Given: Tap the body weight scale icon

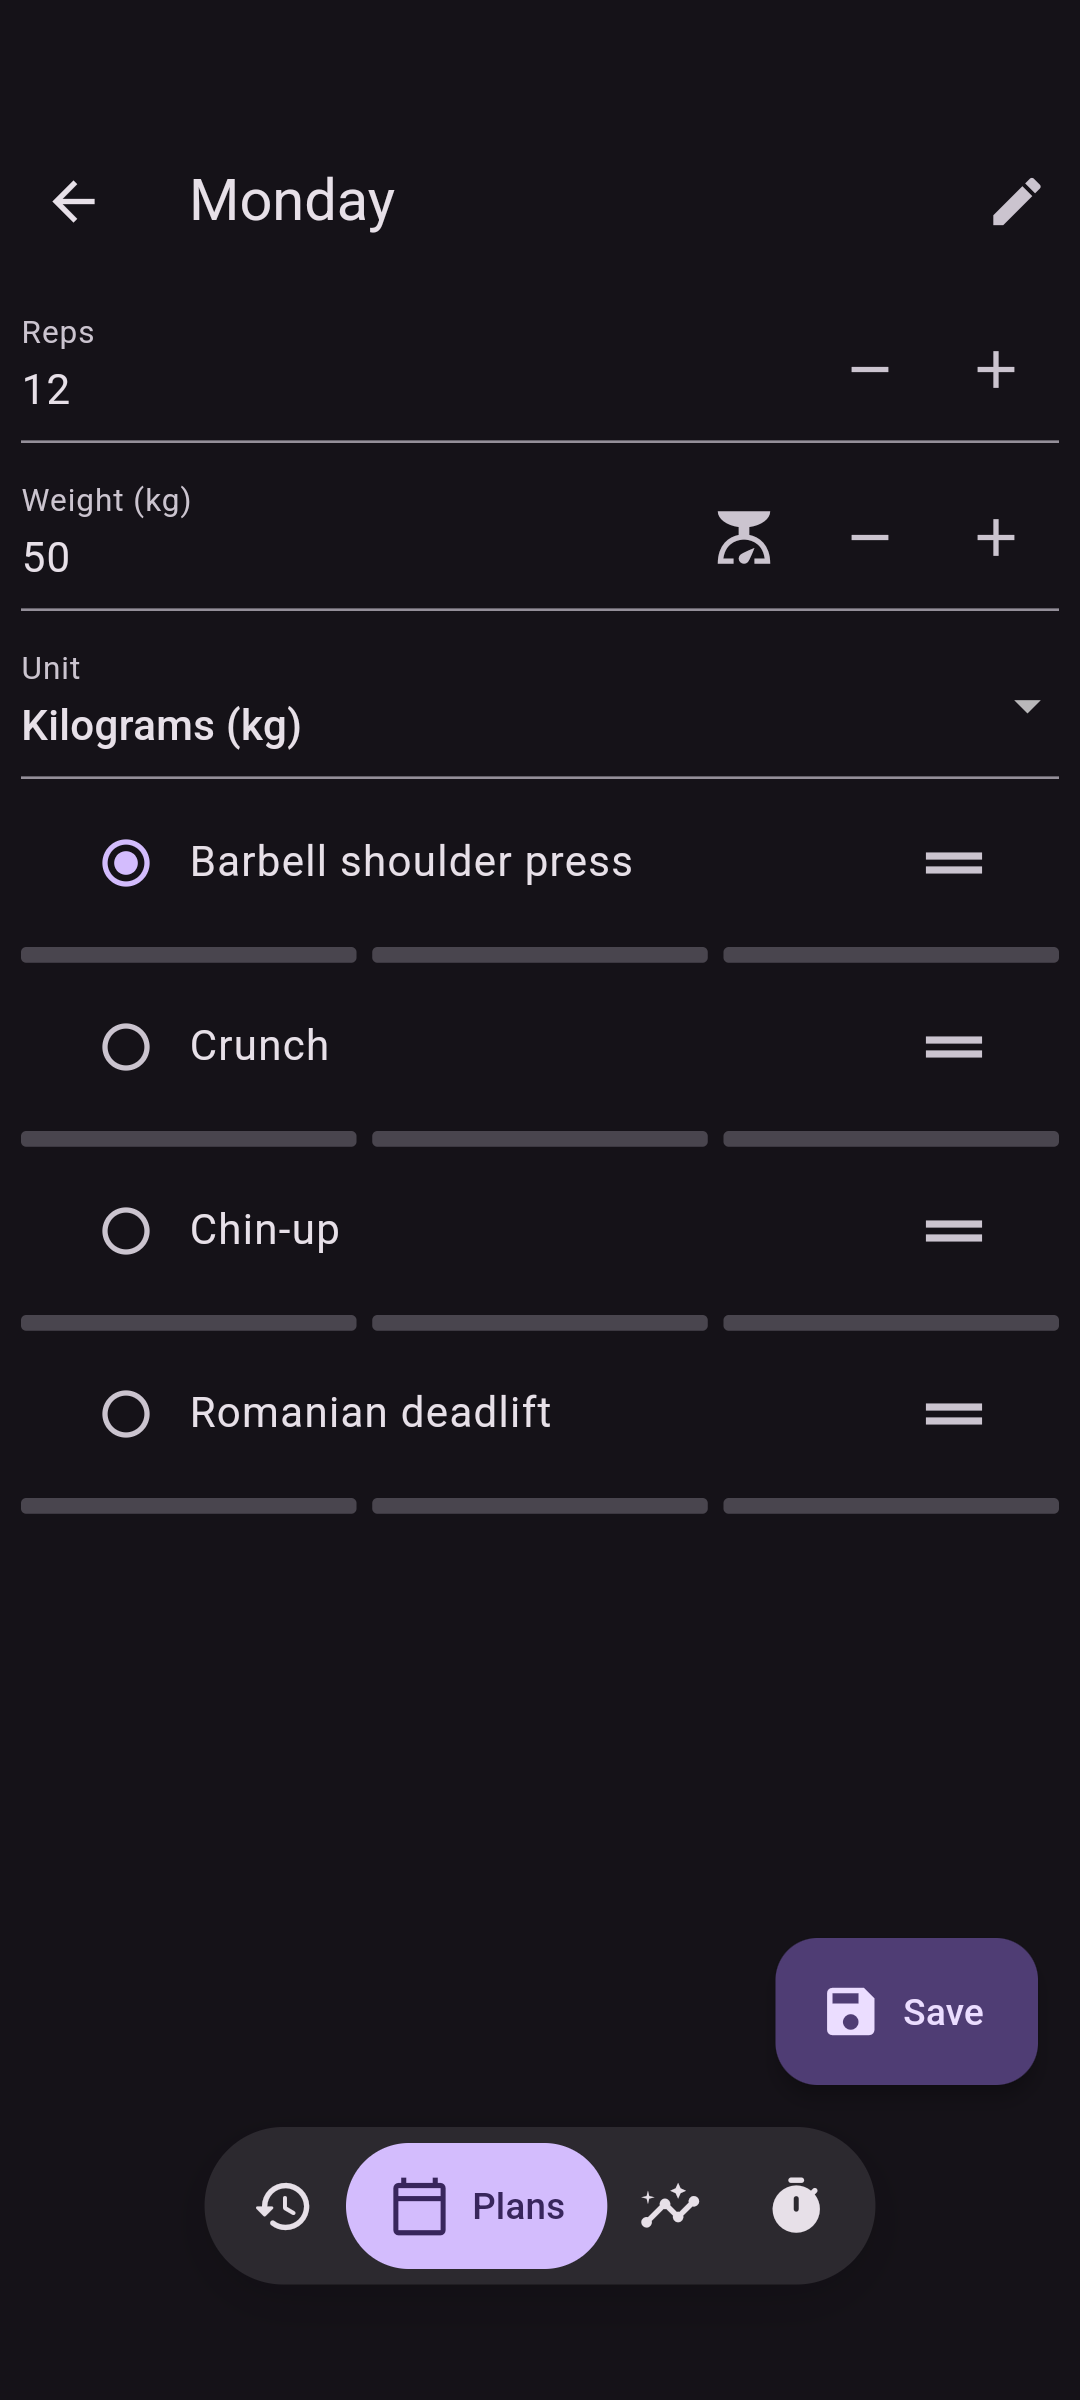Looking at the screenshot, I should point(743,538).
